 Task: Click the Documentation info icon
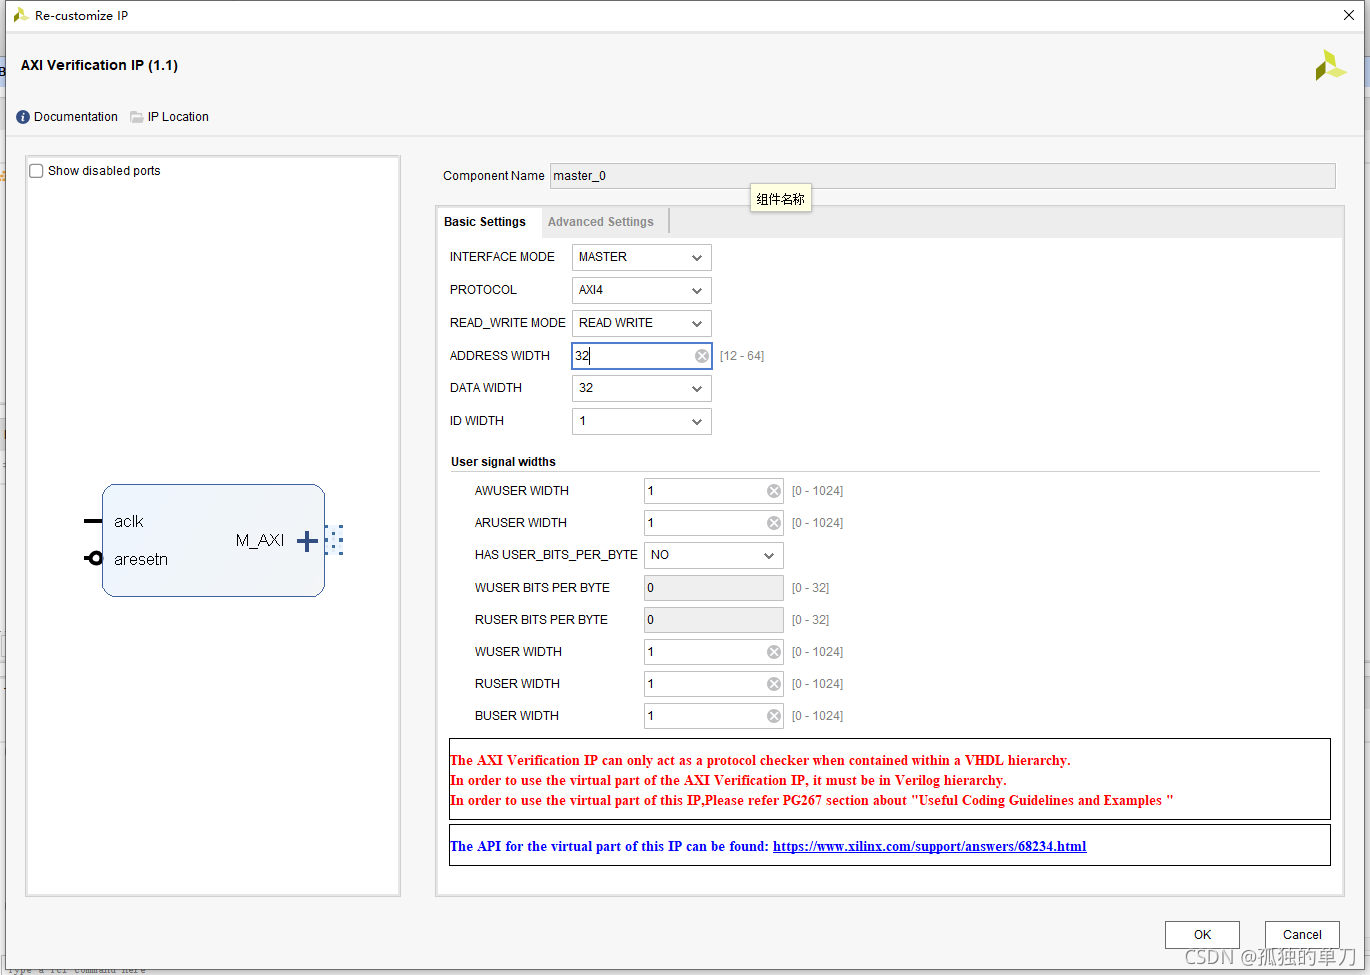coord(23,117)
